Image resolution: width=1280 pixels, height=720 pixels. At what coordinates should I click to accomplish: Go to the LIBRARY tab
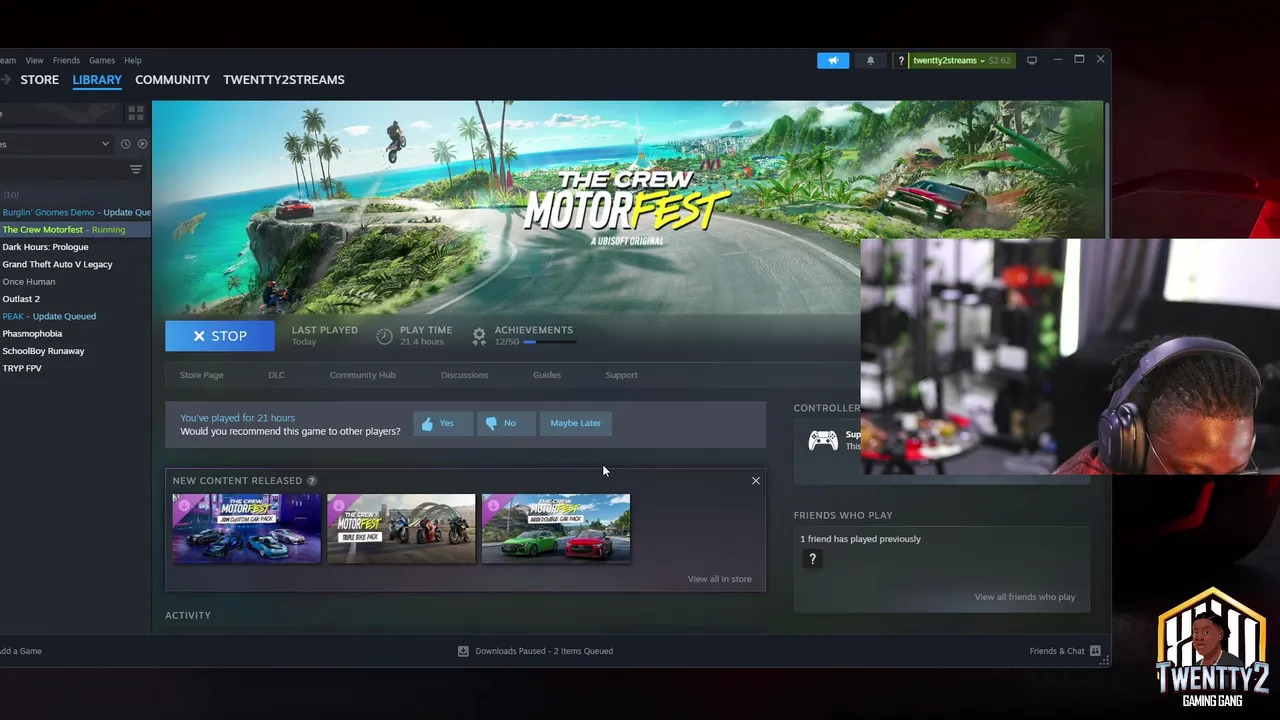coord(97,80)
